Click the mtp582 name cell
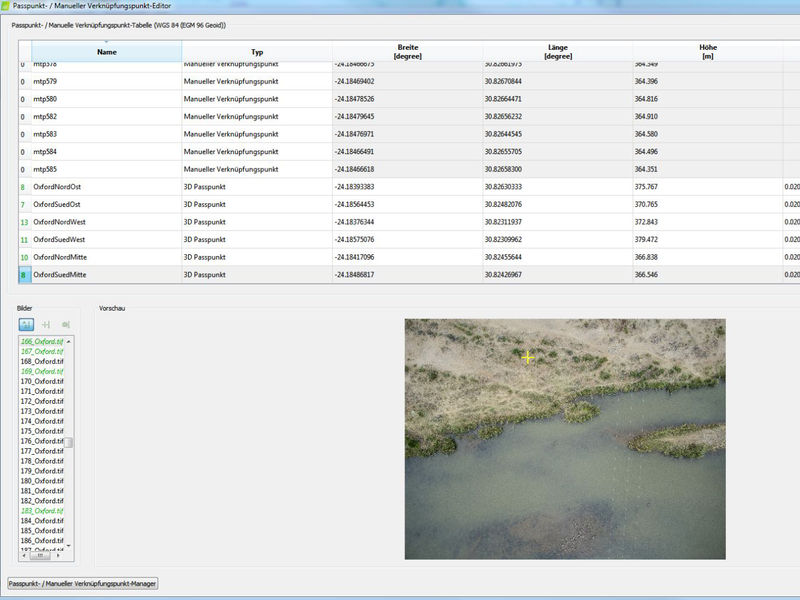The width and height of the screenshot is (800, 600). (107, 116)
